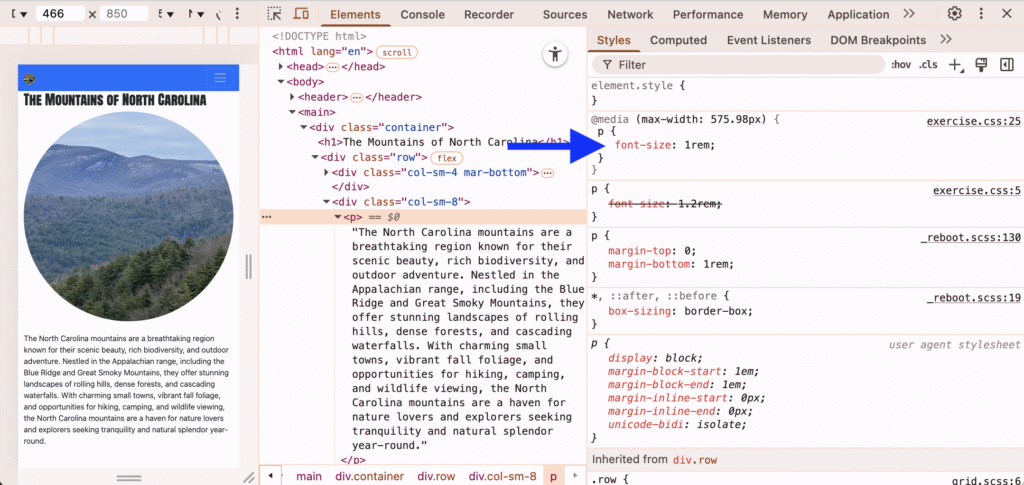The image size is (1024, 485).
Task: Open the Memory tab
Action: [x=785, y=14]
